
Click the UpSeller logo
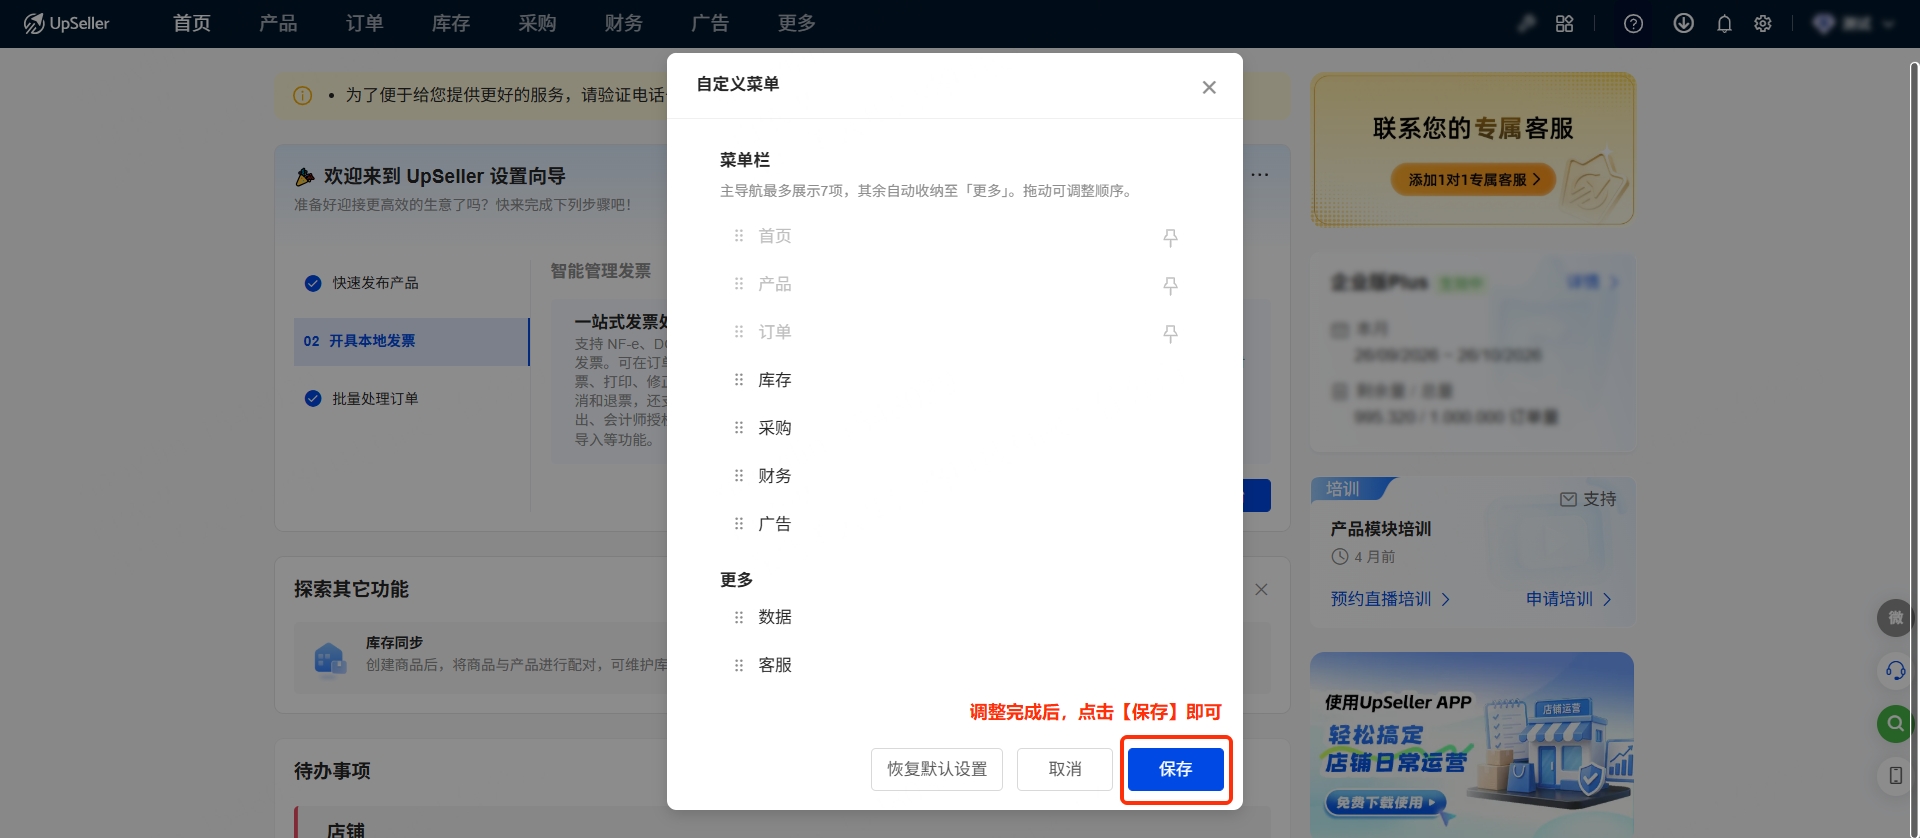pyautogui.click(x=67, y=23)
